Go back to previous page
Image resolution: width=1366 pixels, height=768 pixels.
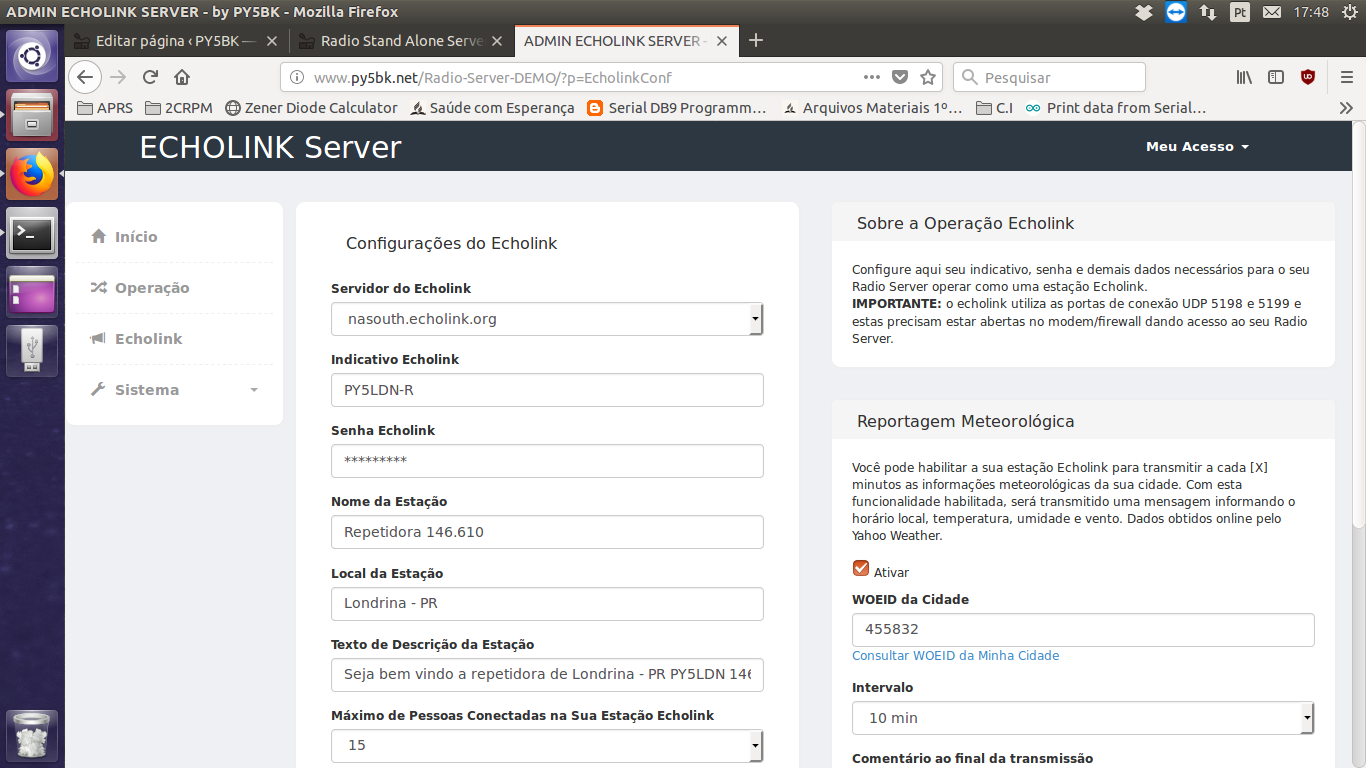(85, 77)
